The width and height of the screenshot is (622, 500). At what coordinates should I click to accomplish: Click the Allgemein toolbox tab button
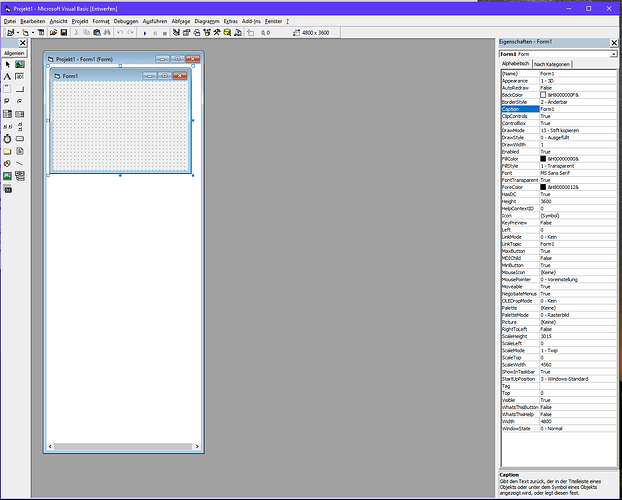coord(14,53)
